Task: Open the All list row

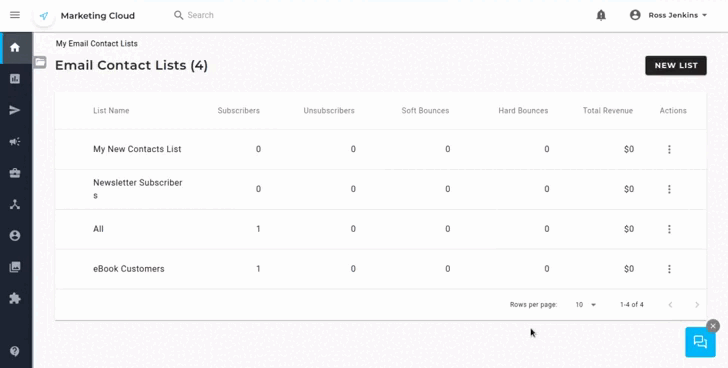Action: pos(380,229)
